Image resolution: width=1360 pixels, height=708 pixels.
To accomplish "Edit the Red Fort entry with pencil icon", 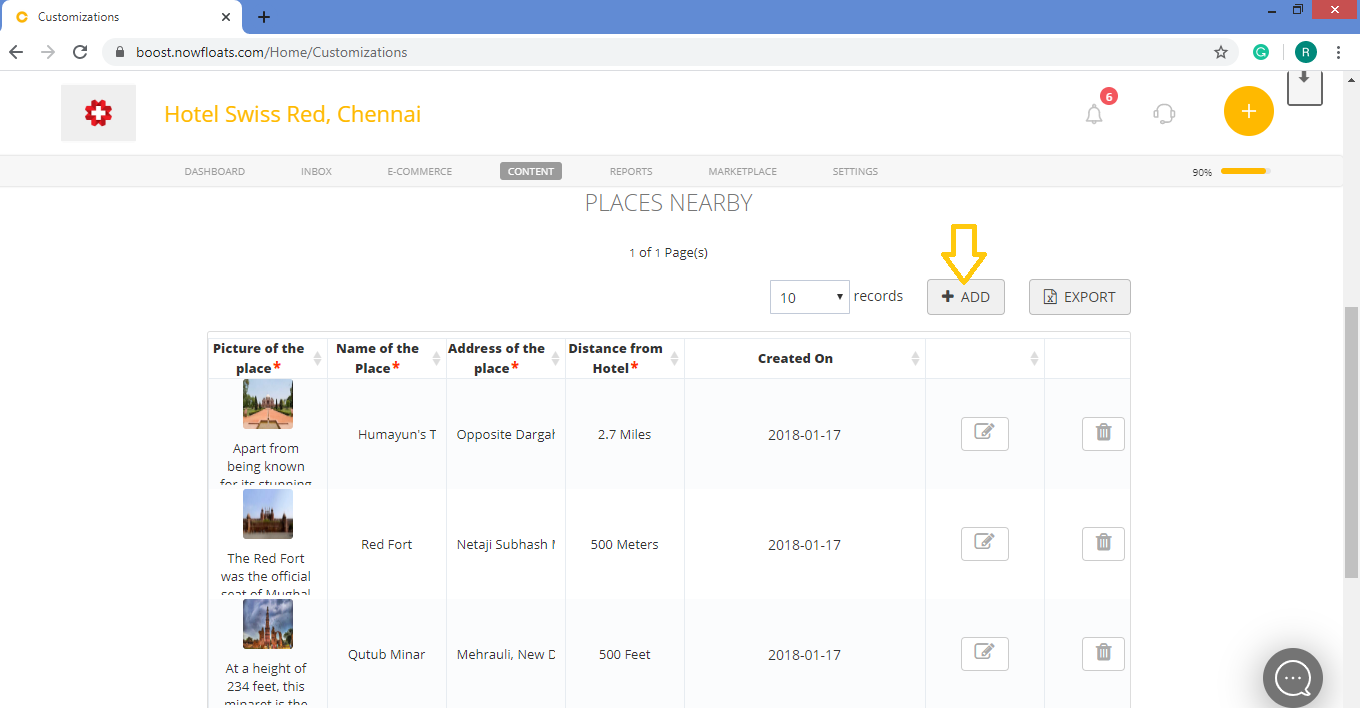I will click(x=984, y=543).
